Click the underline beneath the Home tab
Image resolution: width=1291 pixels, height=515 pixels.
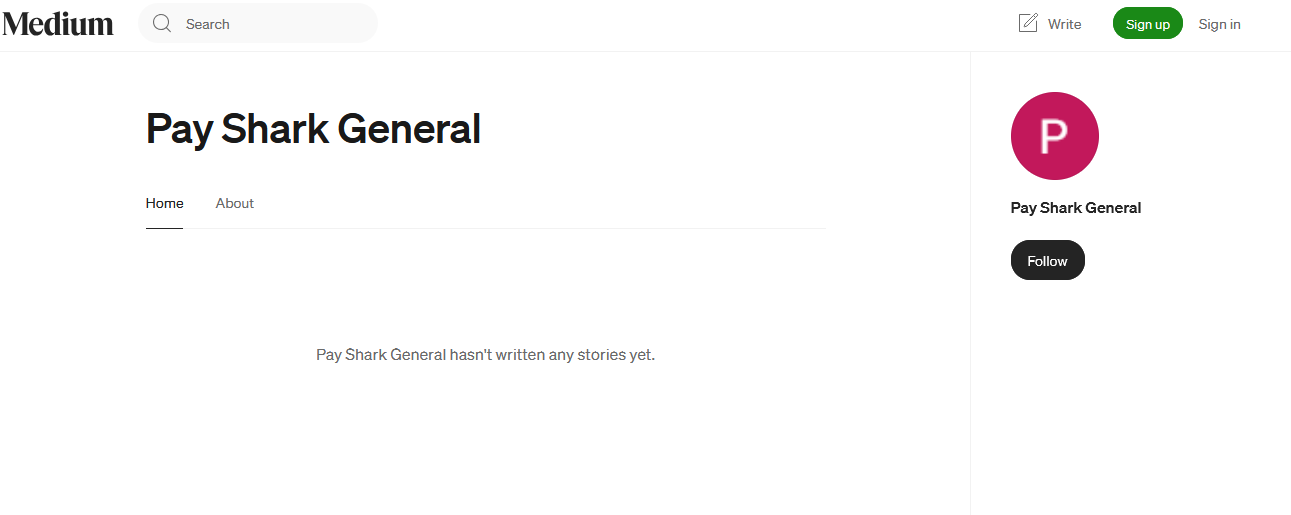(x=165, y=228)
